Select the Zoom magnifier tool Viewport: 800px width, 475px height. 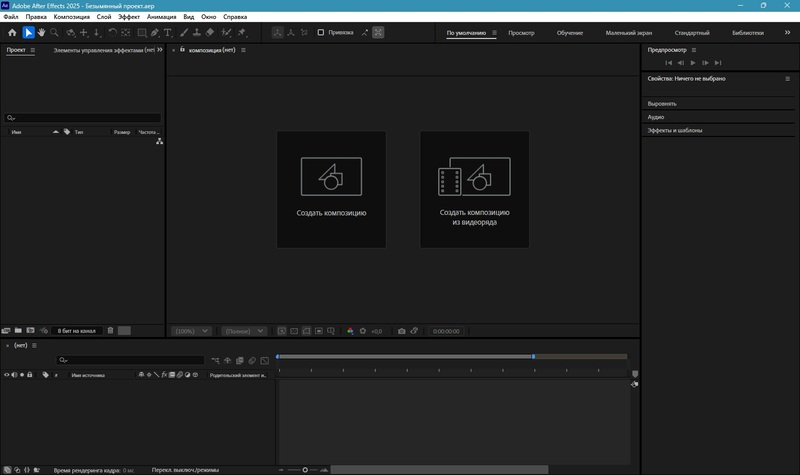(x=55, y=32)
